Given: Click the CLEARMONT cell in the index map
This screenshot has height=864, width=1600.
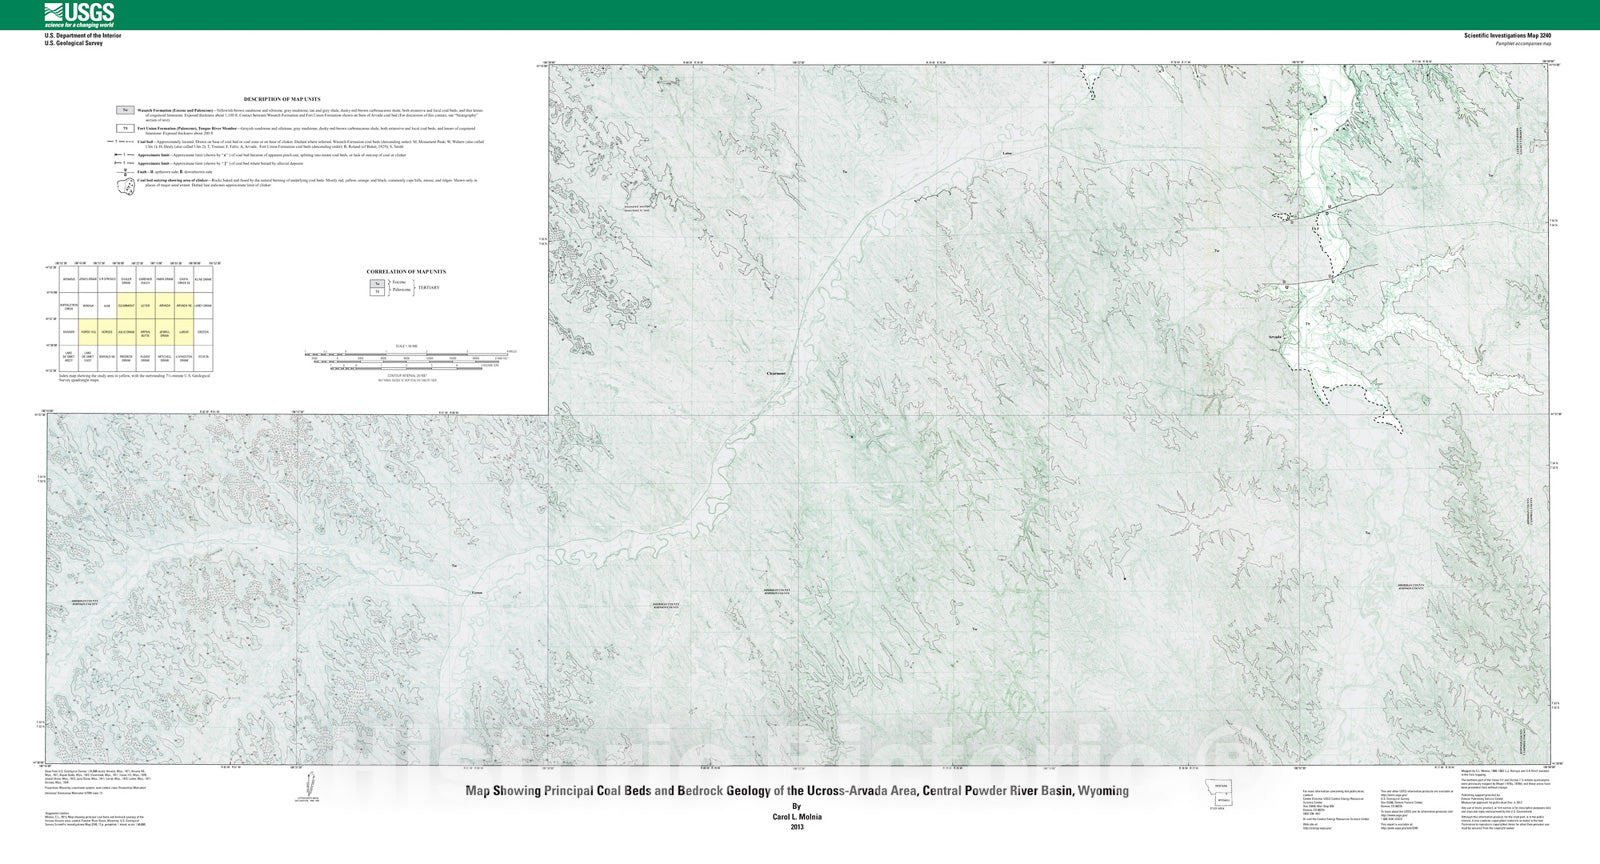Looking at the screenshot, I should point(126,305).
